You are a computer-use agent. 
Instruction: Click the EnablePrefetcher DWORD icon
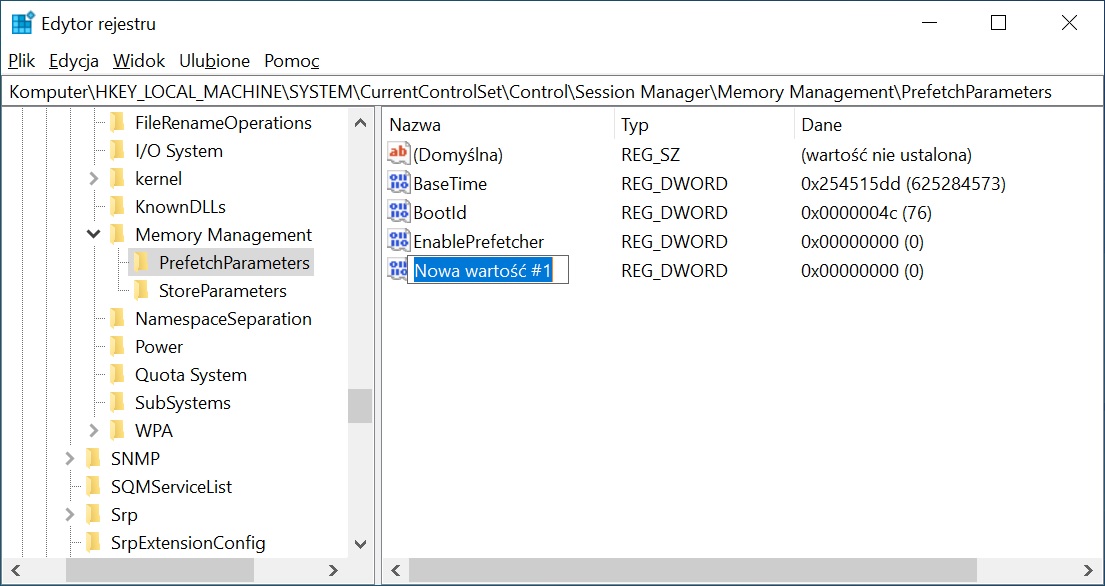coord(398,241)
